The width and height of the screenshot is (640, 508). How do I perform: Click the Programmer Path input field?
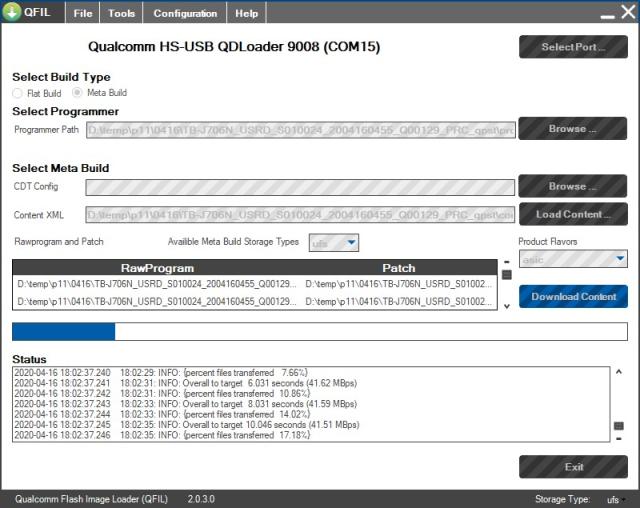point(300,130)
